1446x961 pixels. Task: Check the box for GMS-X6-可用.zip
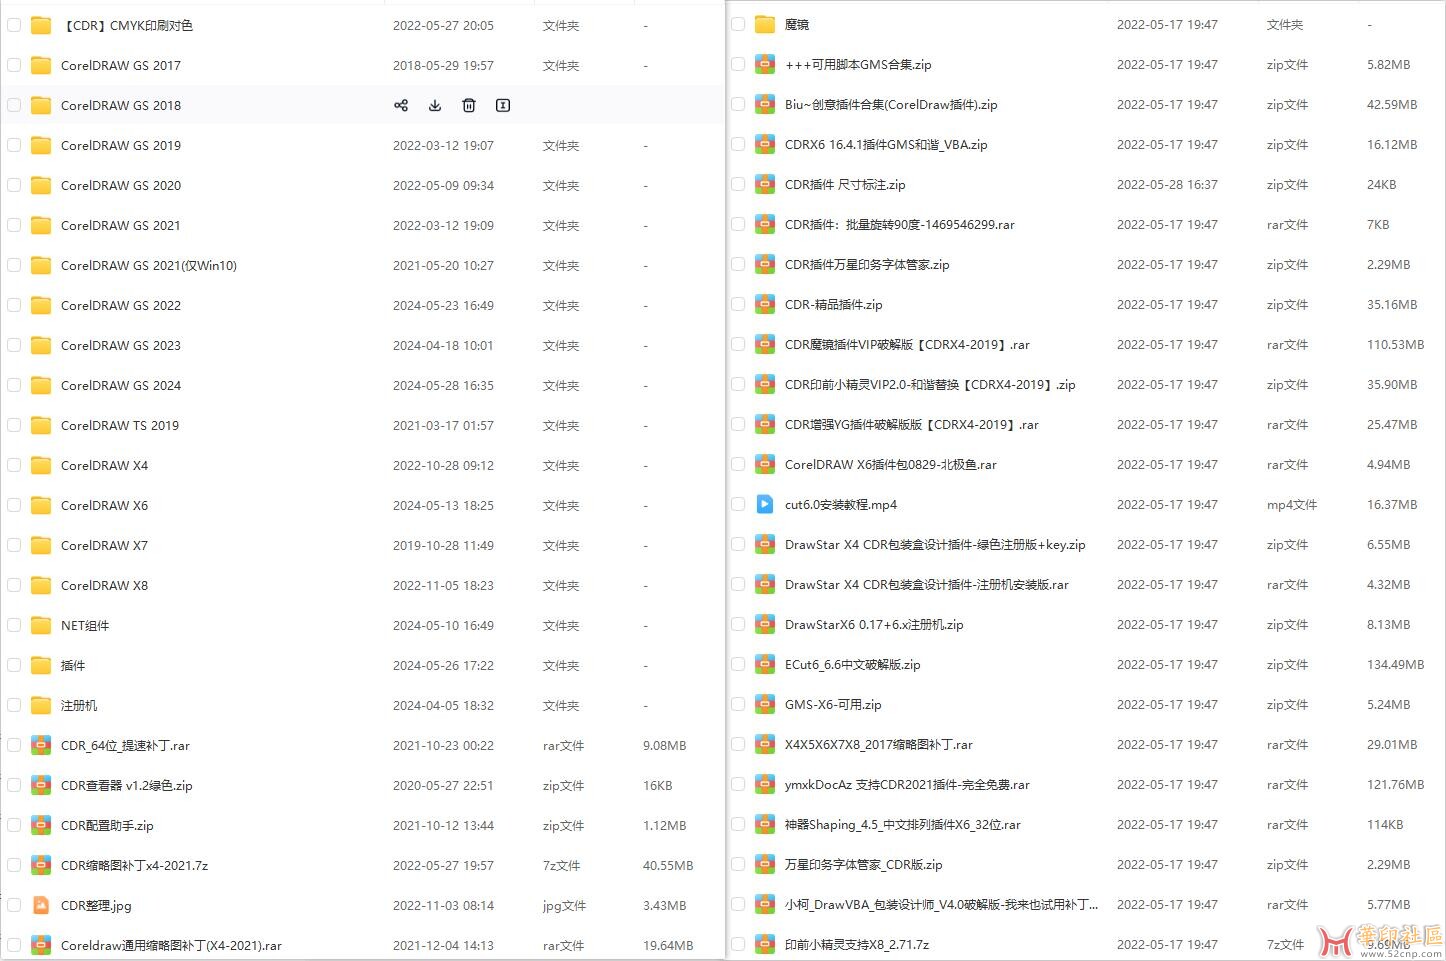738,704
